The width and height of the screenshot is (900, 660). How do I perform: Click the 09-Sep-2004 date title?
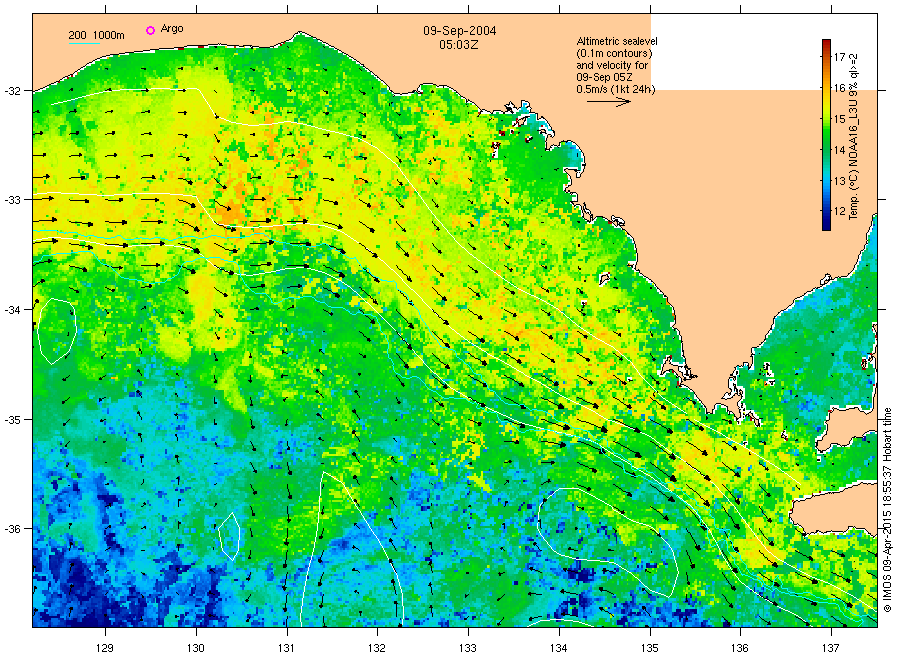pyautogui.click(x=460, y=31)
